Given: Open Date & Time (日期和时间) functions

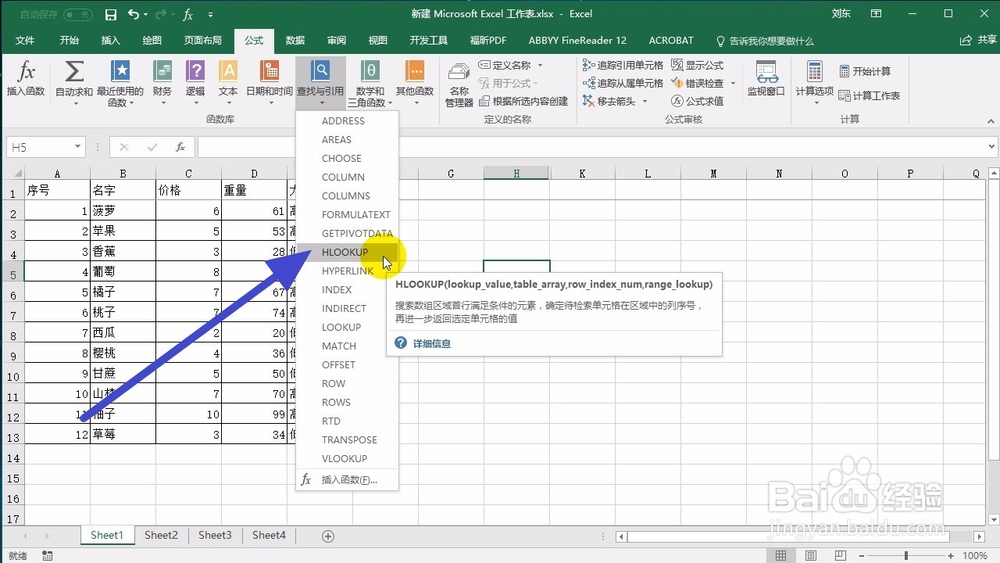Looking at the screenshot, I should pyautogui.click(x=269, y=83).
